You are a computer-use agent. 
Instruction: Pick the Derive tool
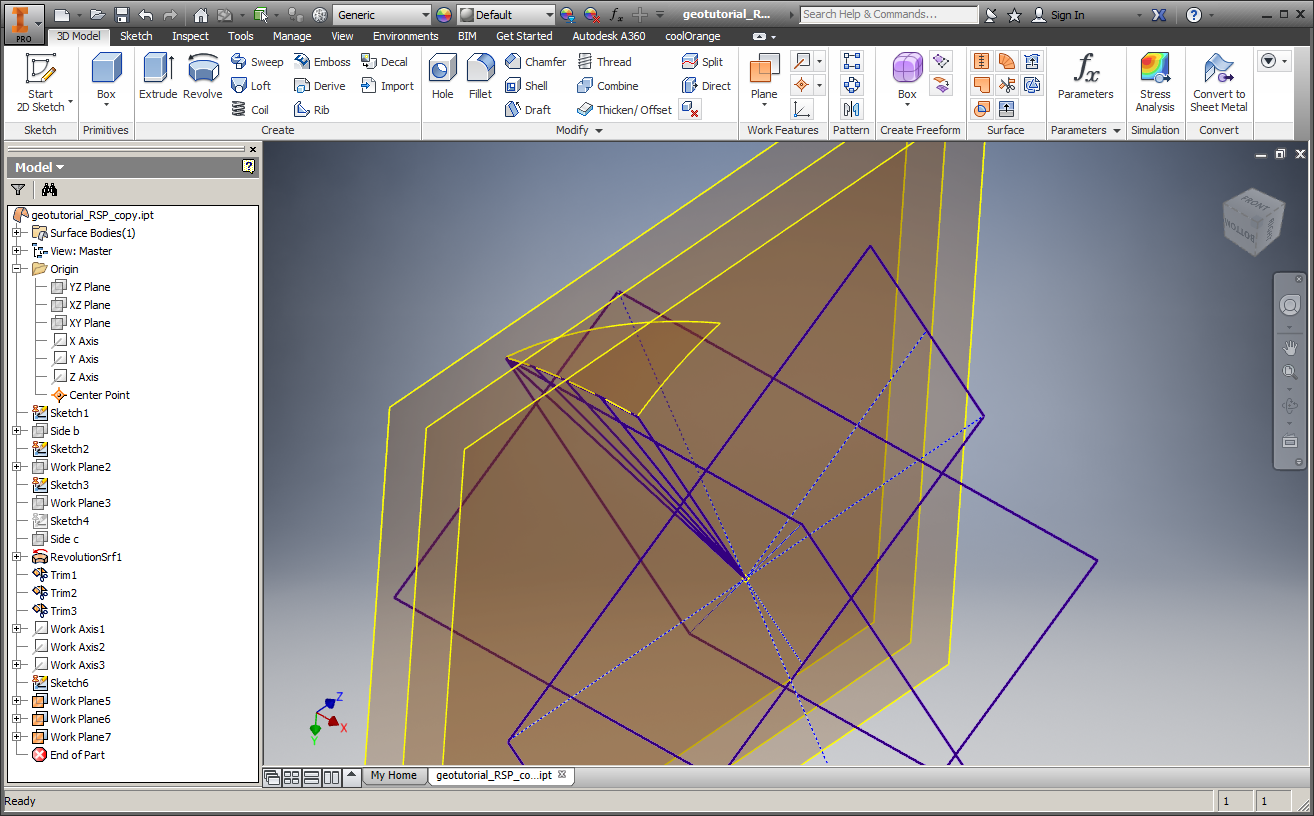click(x=320, y=86)
